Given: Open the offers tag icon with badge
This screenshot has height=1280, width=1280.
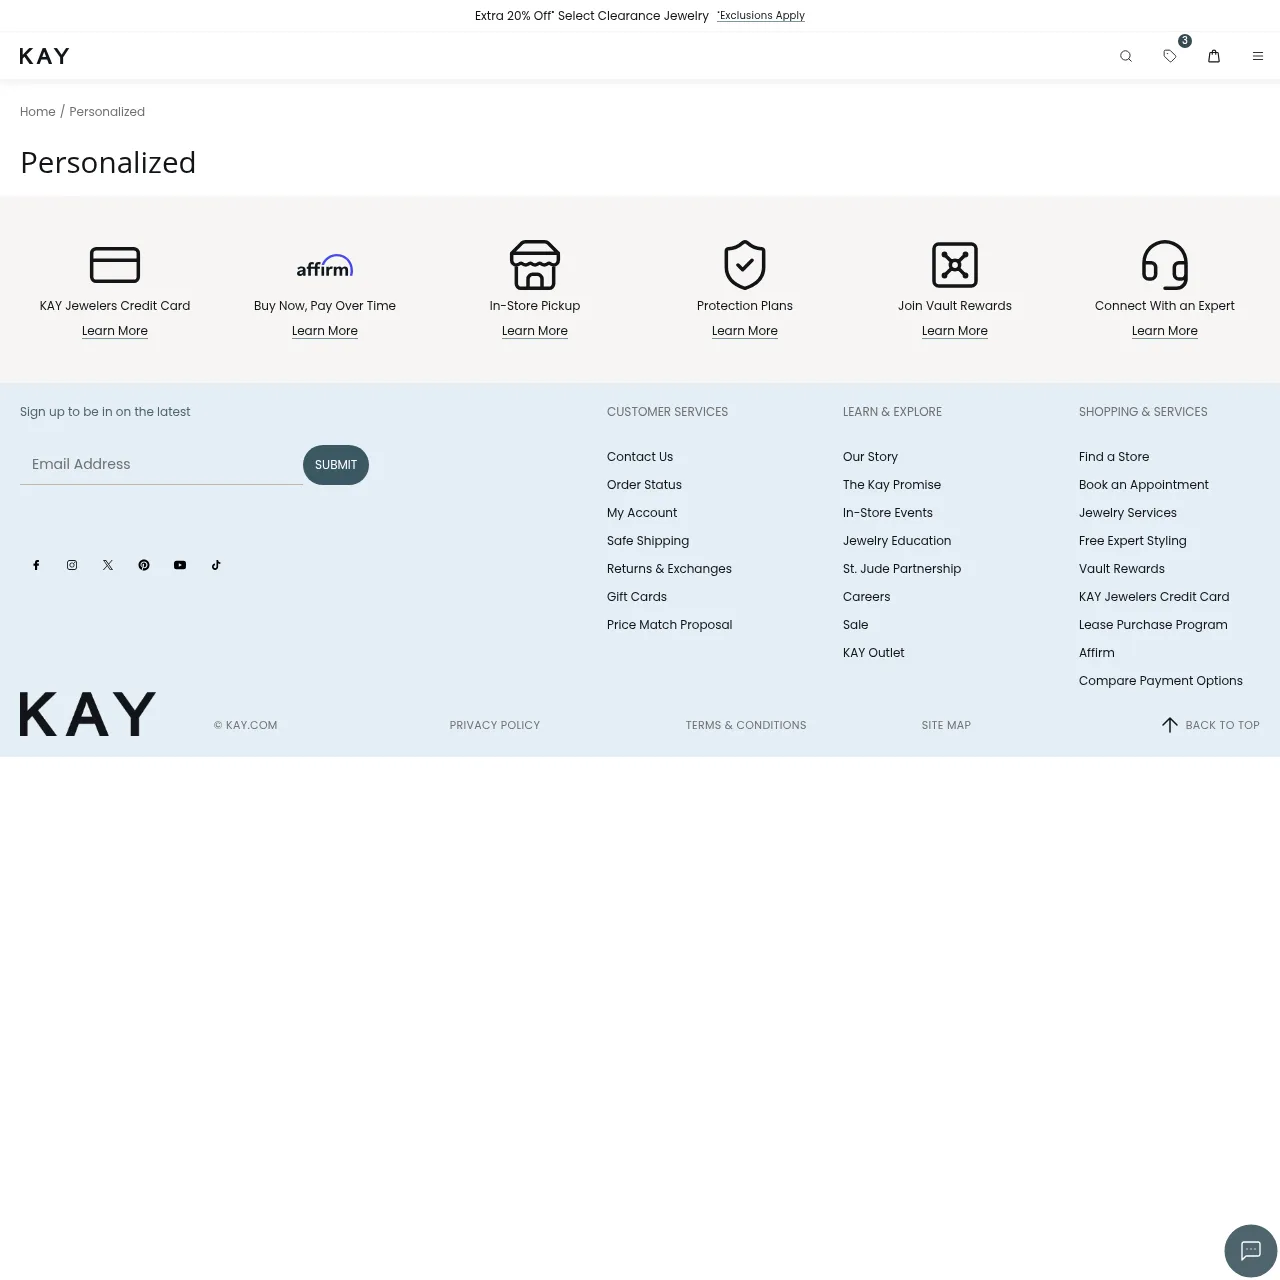Looking at the screenshot, I should tap(1170, 56).
